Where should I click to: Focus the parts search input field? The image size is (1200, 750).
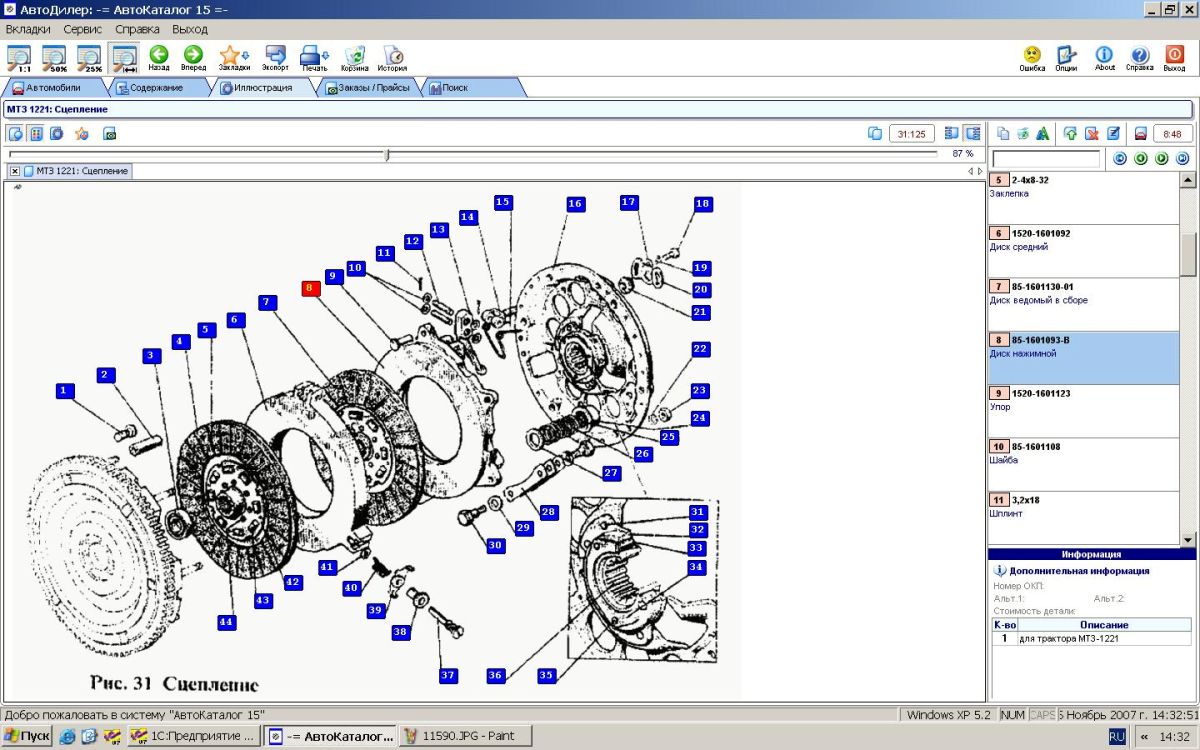click(x=1046, y=158)
